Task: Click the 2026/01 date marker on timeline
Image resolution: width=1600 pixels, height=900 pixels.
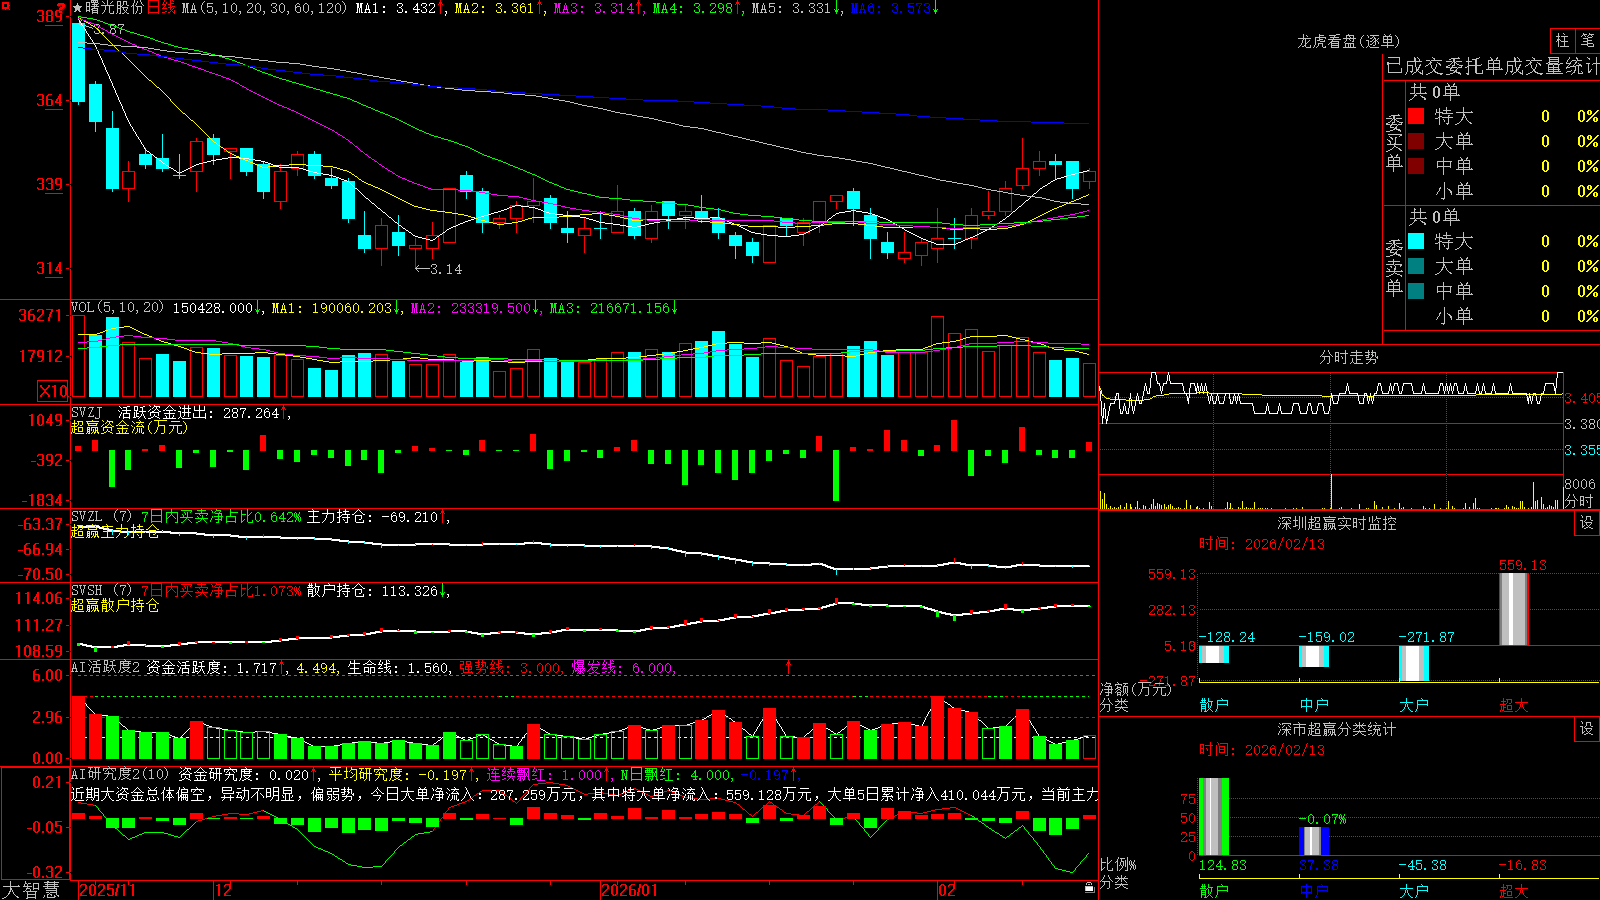Action: pyautogui.click(x=630, y=890)
